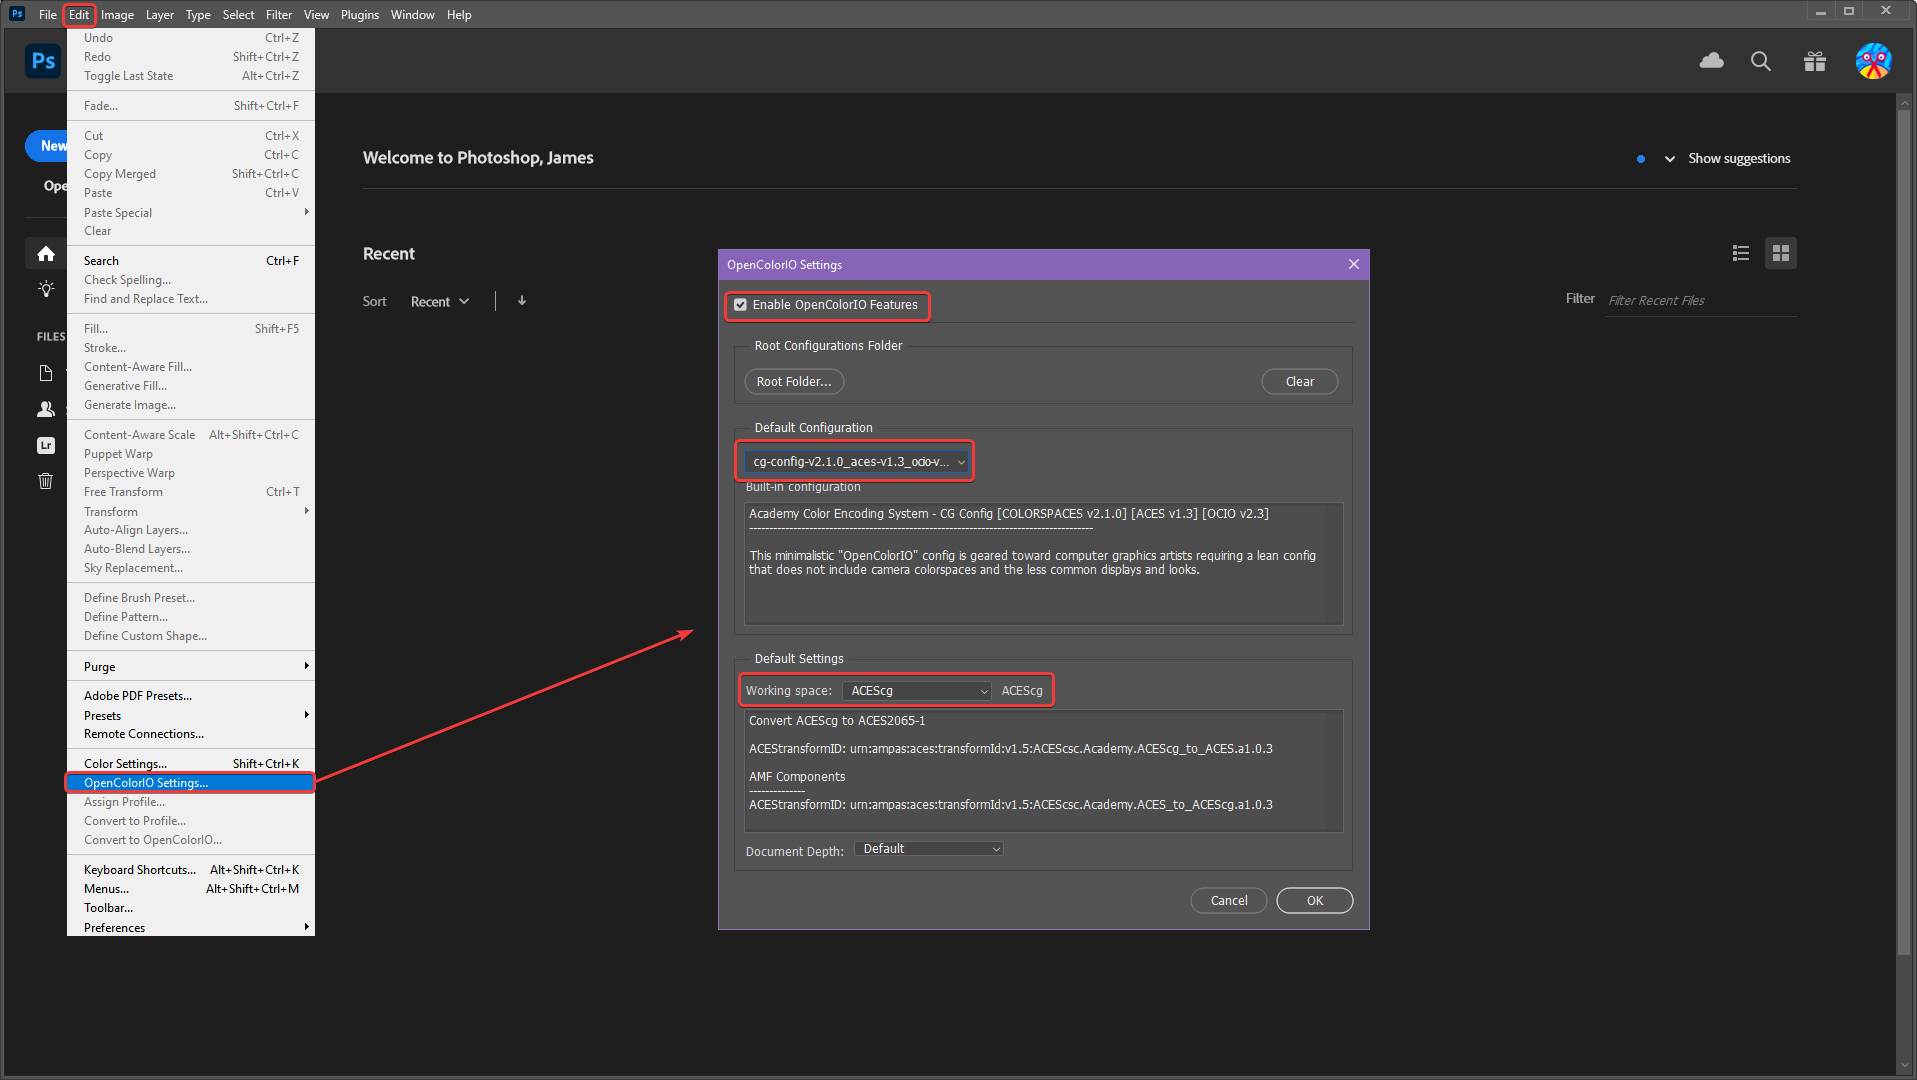This screenshot has height=1080, width=1917.
Task: Click the gift What's New icon
Action: point(1814,61)
